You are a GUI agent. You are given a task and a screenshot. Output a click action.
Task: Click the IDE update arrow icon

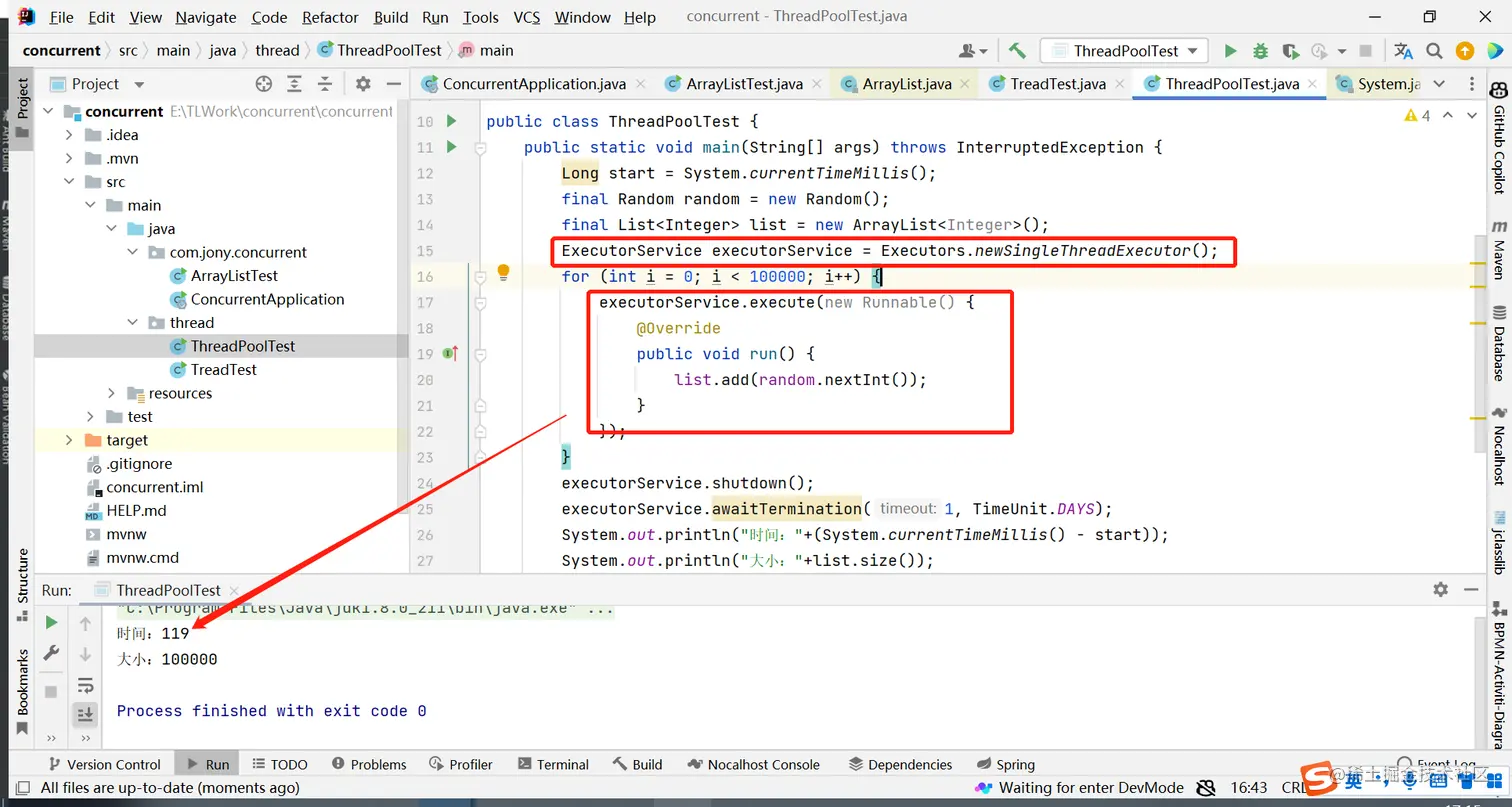(1465, 51)
